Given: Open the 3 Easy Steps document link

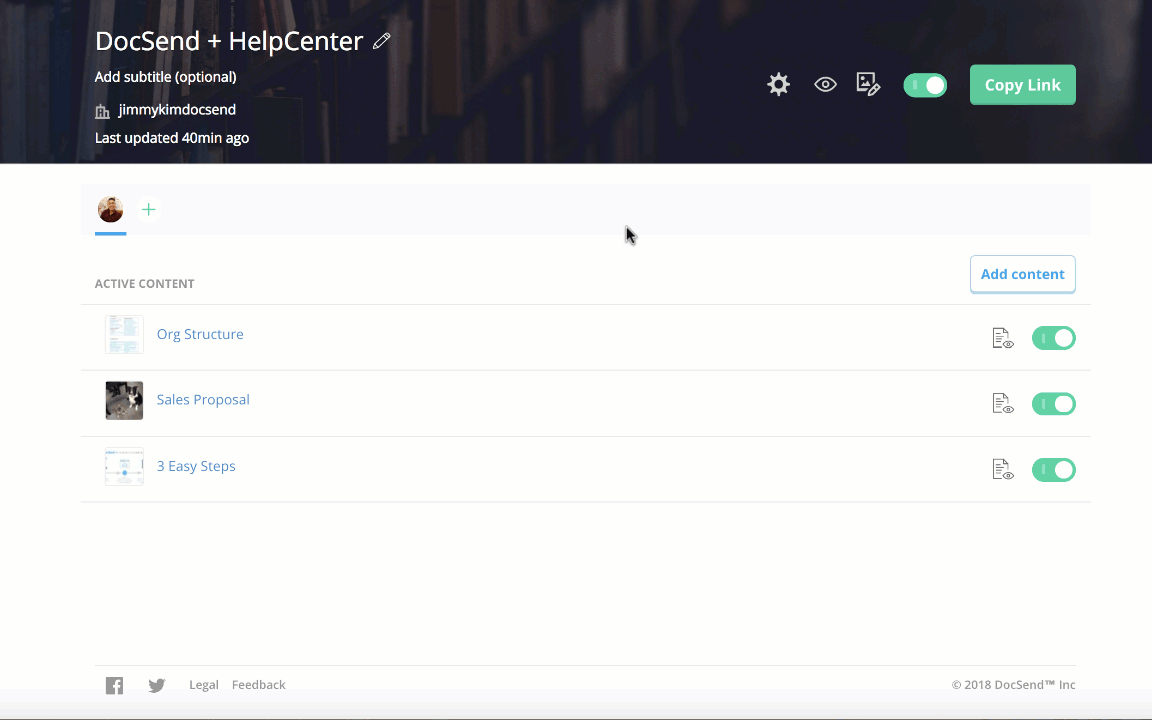Looking at the screenshot, I should coord(196,467).
